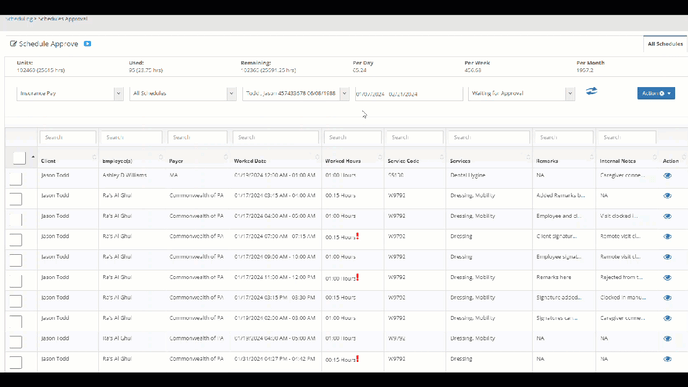Check the 01/17/2024 07:00 AM row checkbox
Image resolution: width=688 pixels, height=387 pixels.
point(16,240)
